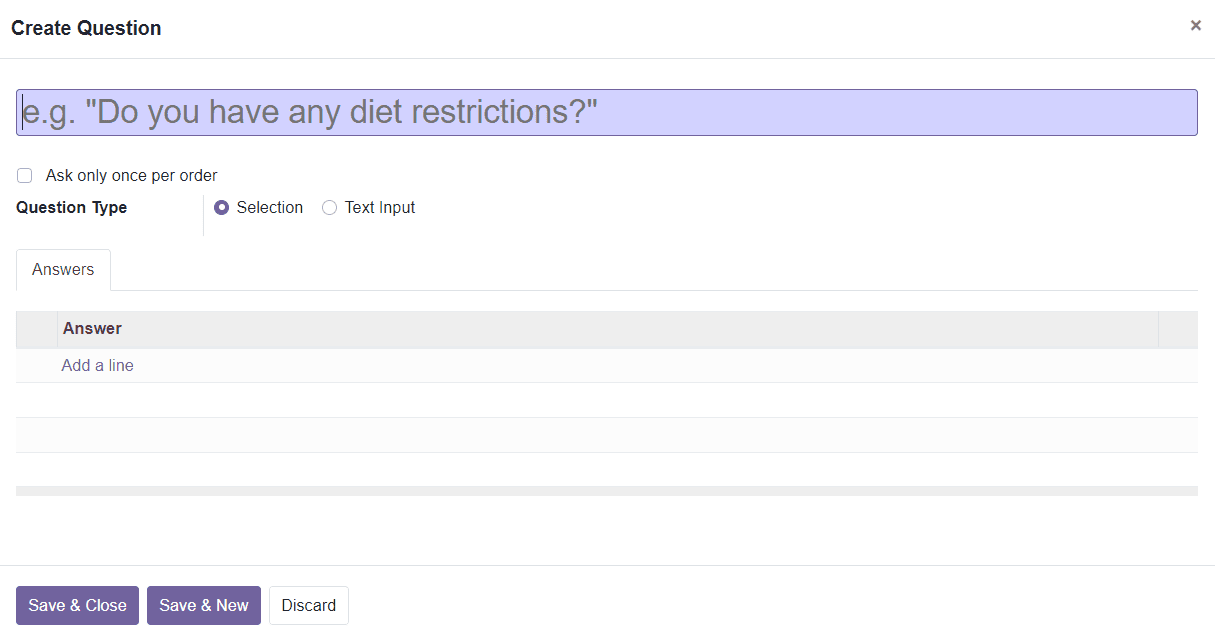Screen dimensions: 1215x644
Task: Close the Create Question dialog with X
Action: click(1195, 26)
